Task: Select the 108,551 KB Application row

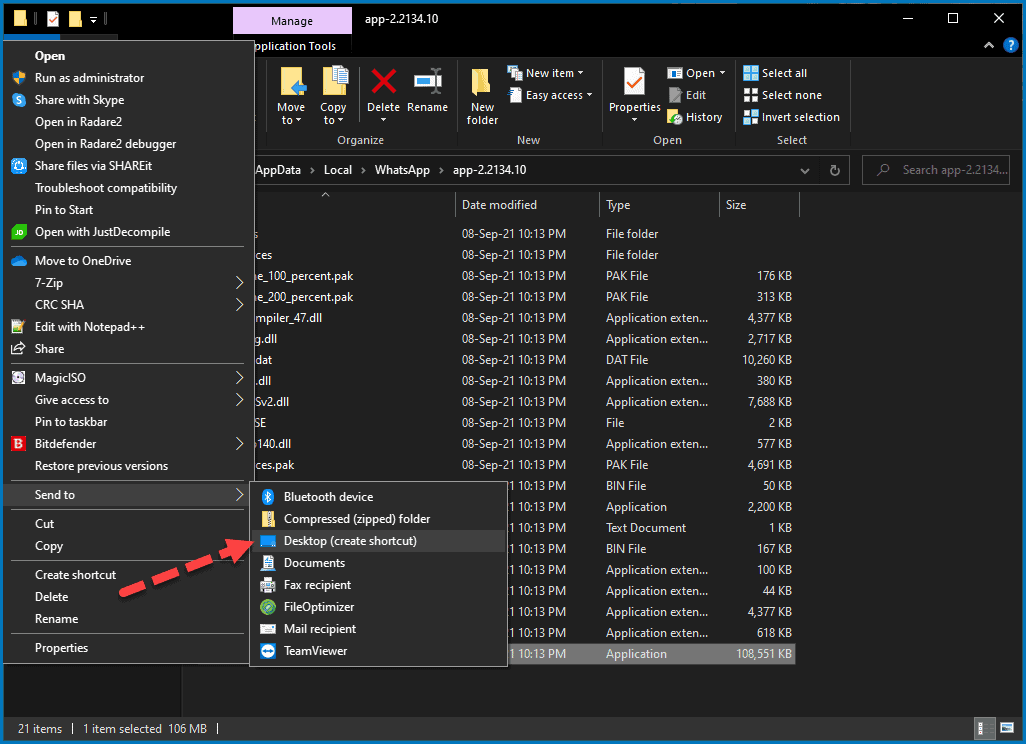Action: tap(651, 654)
